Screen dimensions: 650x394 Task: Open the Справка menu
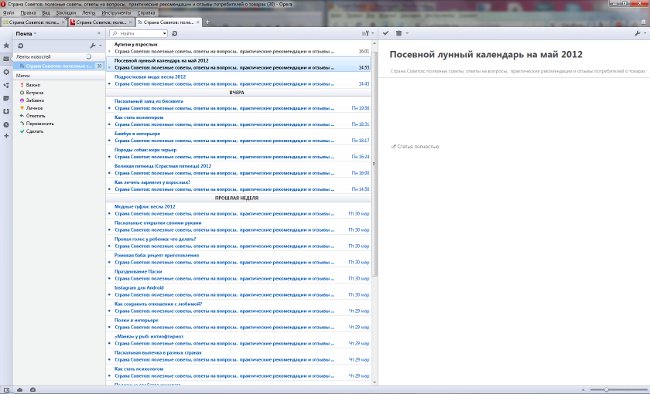[x=146, y=13]
